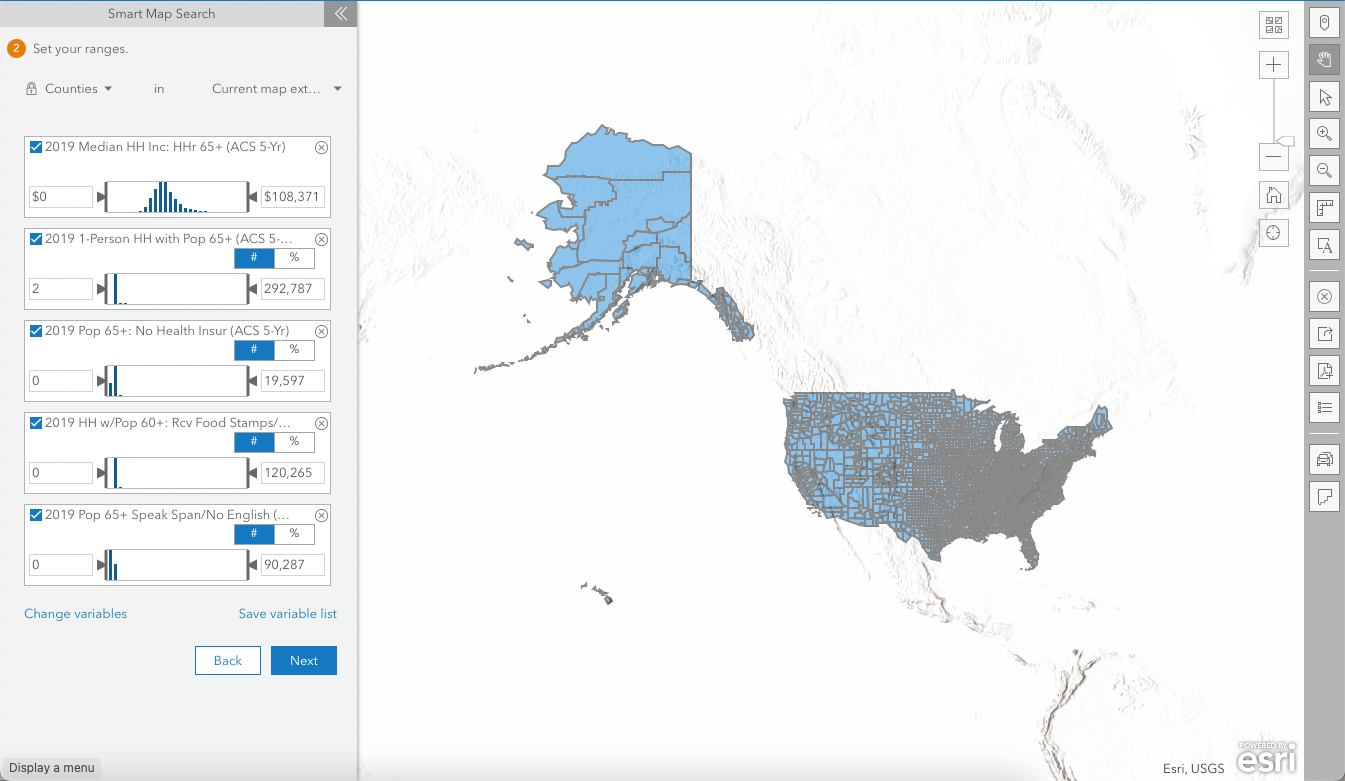
Task: Click the Back button
Action: 228,660
